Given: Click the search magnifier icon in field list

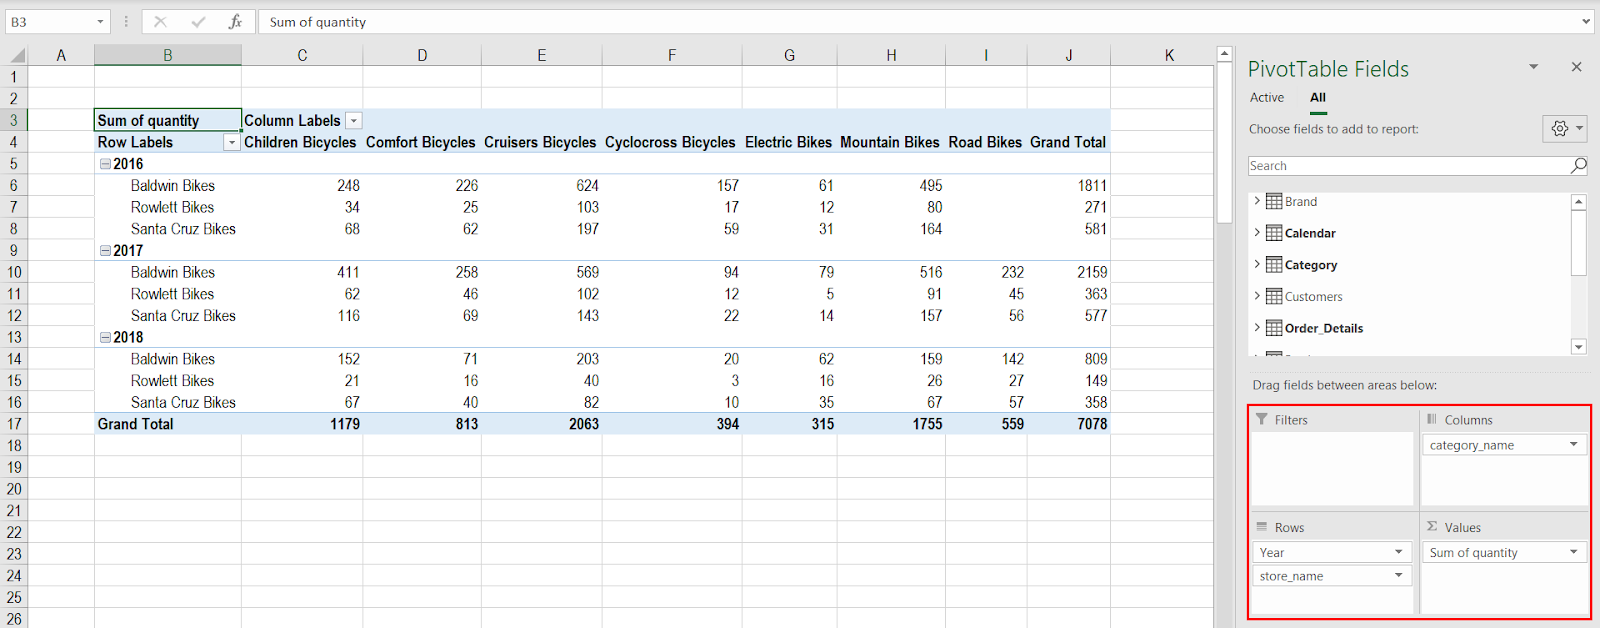Looking at the screenshot, I should point(1578,166).
